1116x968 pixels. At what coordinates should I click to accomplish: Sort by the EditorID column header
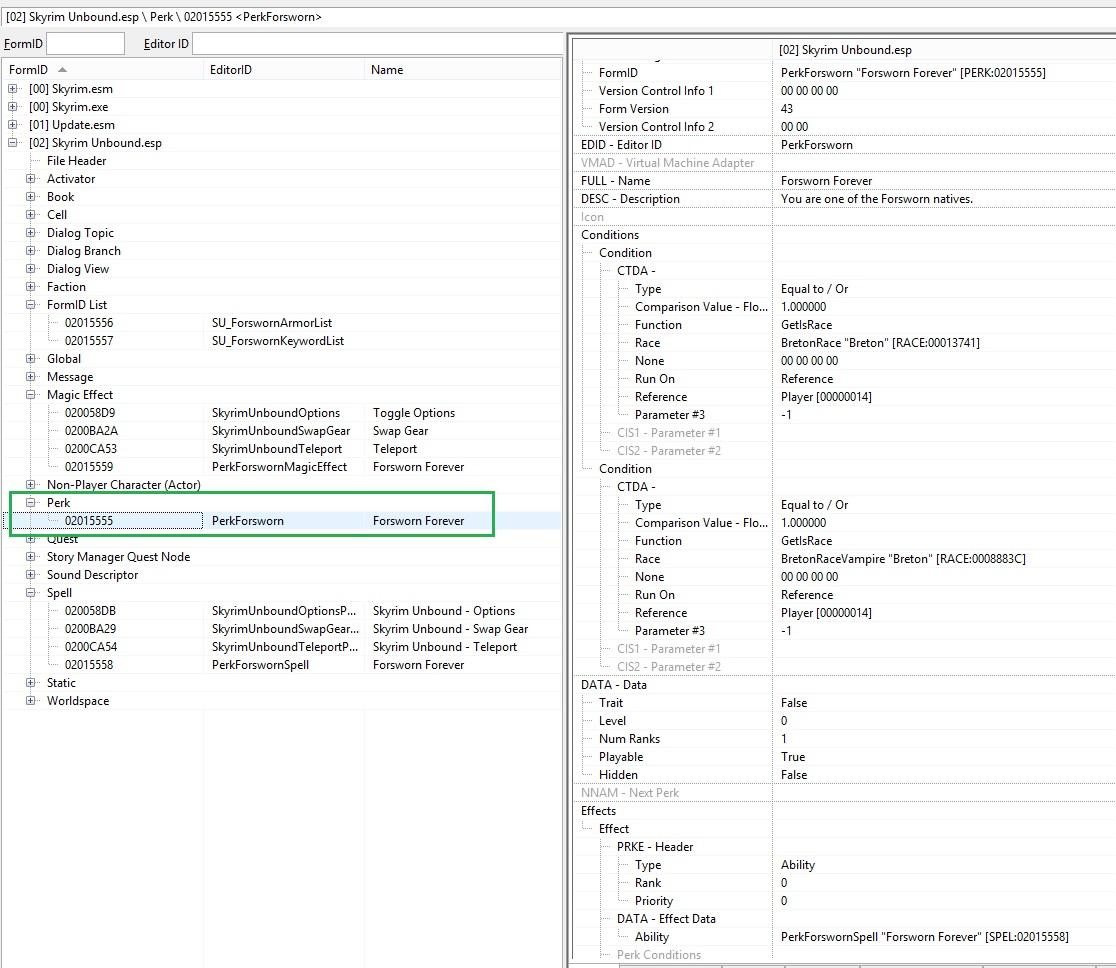tap(284, 70)
